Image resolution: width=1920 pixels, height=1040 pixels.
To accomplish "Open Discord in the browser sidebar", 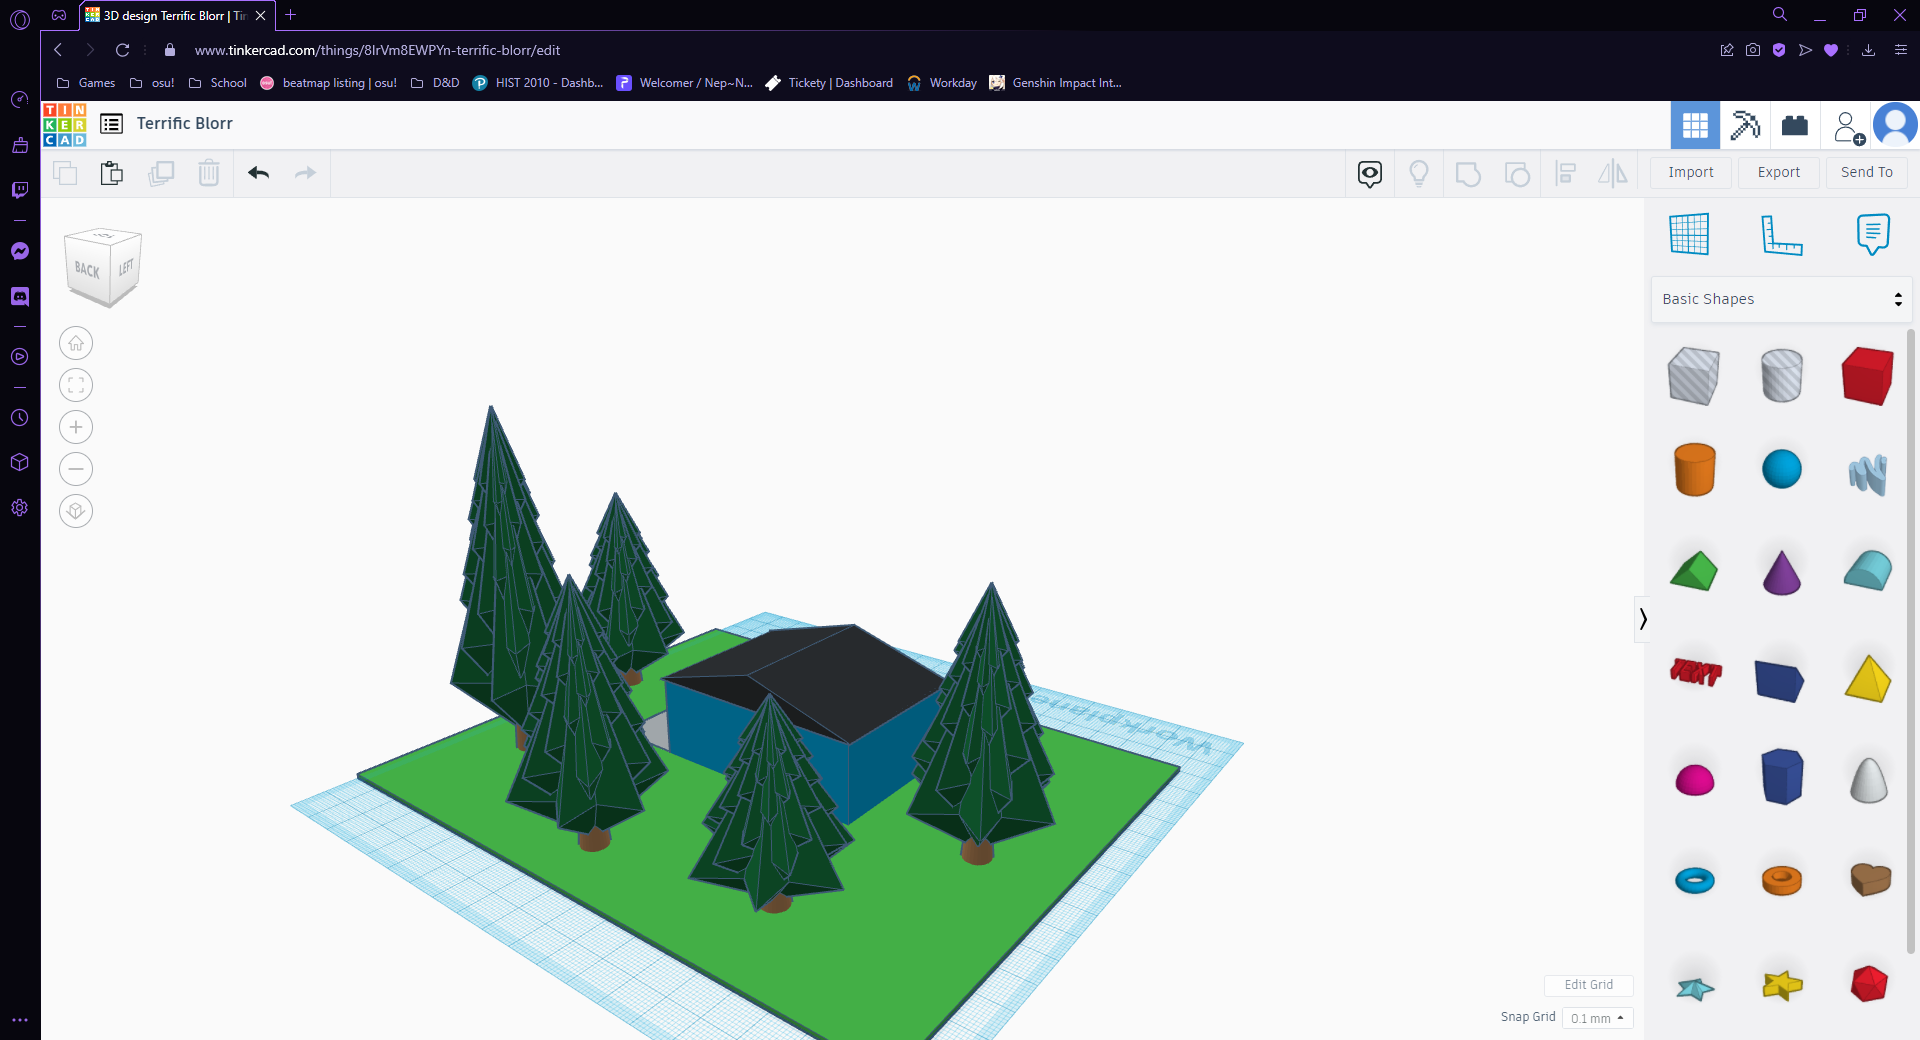I will (20, 297).
